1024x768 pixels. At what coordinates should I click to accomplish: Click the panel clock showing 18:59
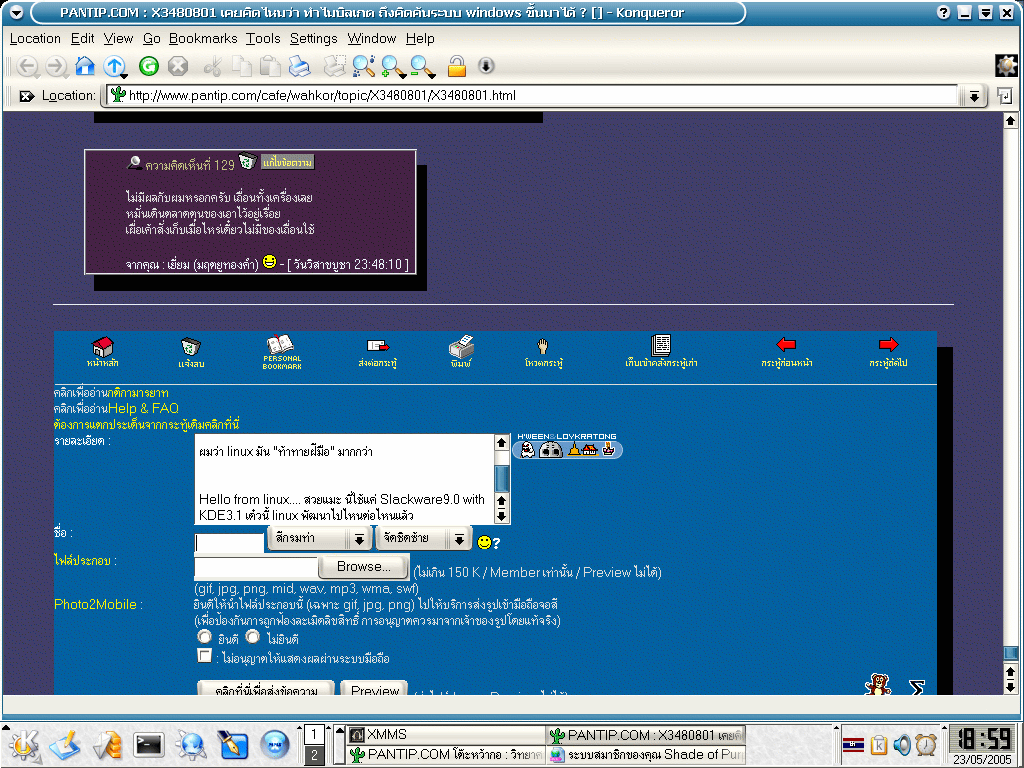coord(982,739)
